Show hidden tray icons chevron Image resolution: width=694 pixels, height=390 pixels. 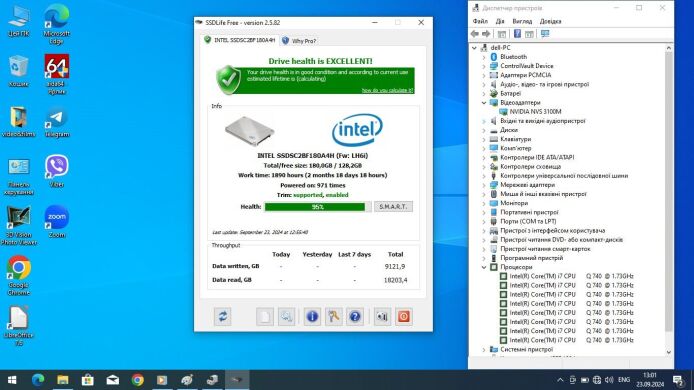pyautogui.click(x=560, y=380)
